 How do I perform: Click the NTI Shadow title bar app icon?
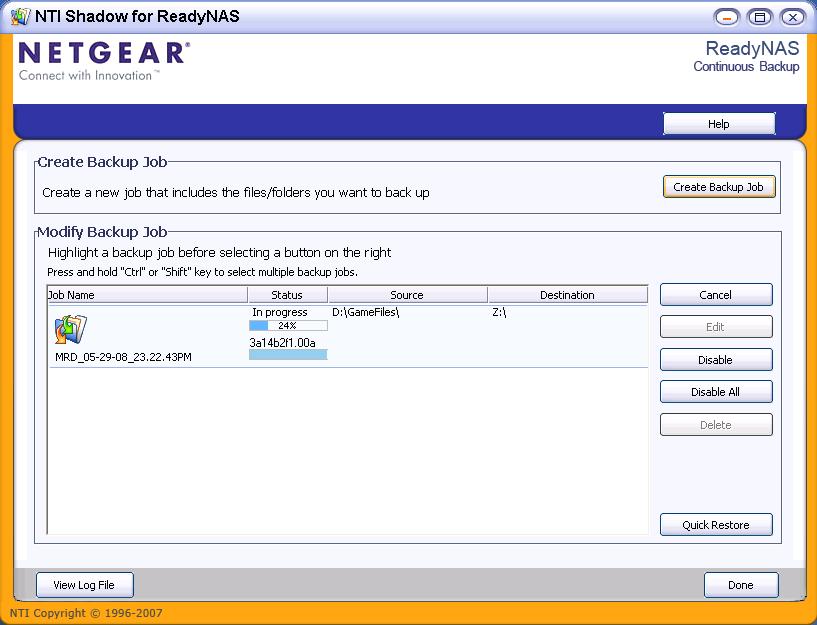(21, 16)
